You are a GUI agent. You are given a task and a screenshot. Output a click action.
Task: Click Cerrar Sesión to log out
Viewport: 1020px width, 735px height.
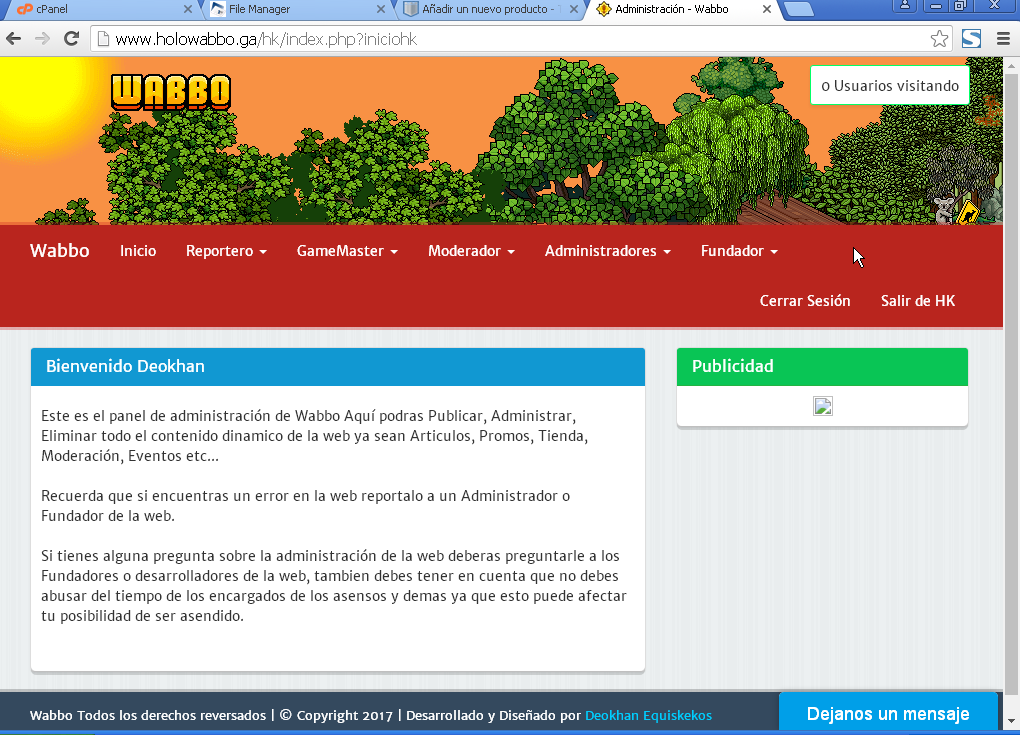(805, 301)
